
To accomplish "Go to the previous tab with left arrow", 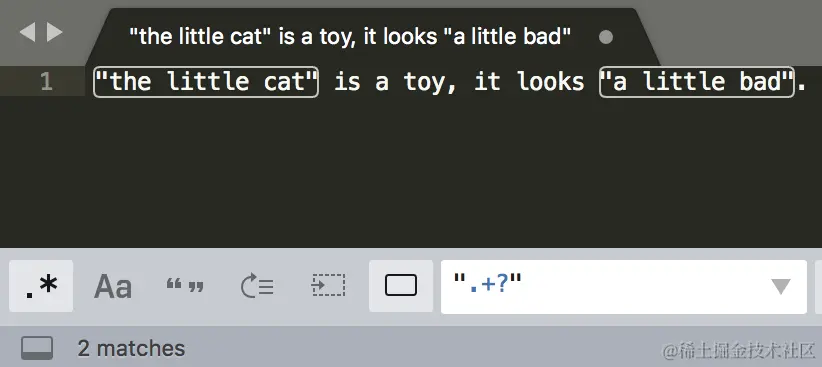I will click(x=27, y=33).
